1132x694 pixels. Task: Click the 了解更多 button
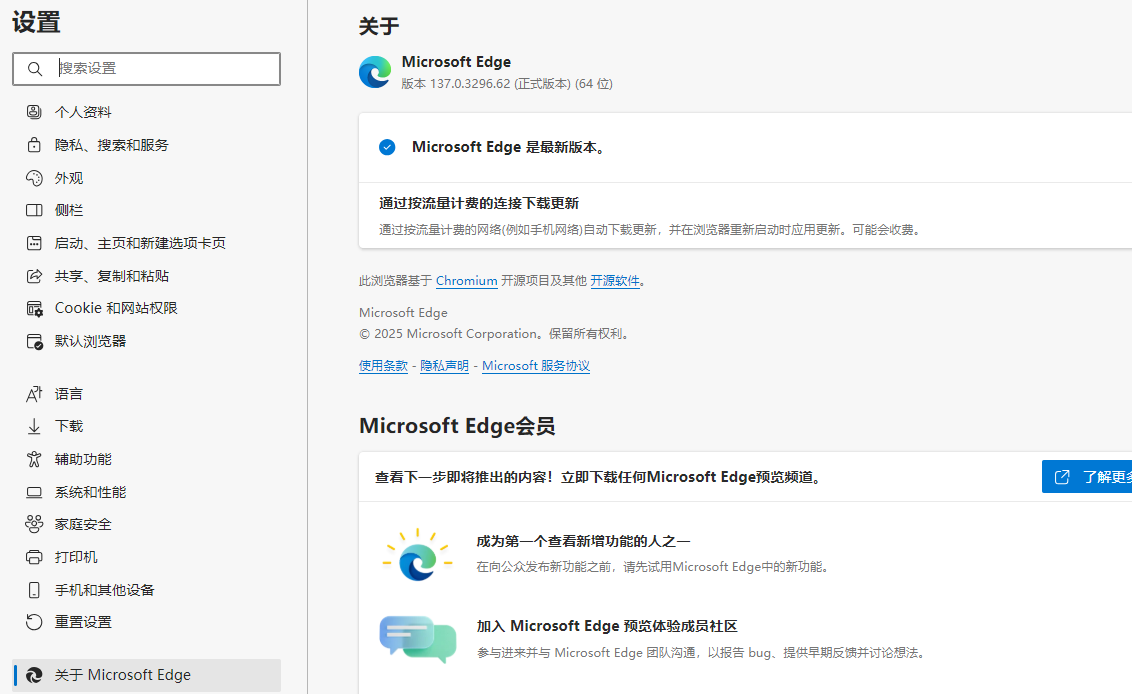(1087, 477)
